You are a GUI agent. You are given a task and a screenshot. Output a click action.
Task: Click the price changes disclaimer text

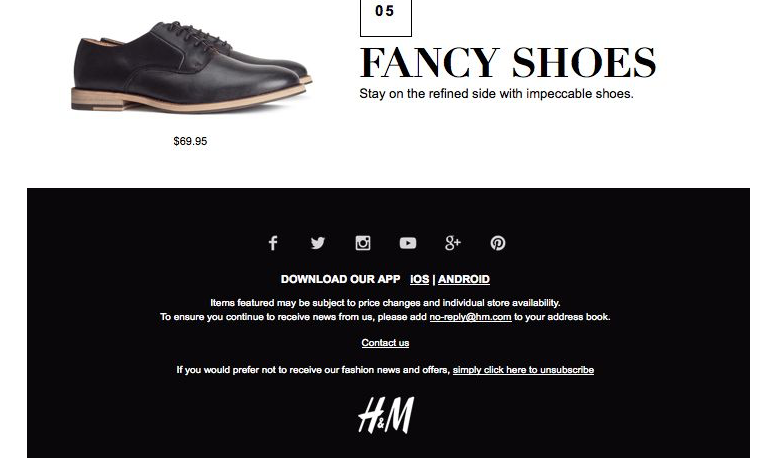385,303
